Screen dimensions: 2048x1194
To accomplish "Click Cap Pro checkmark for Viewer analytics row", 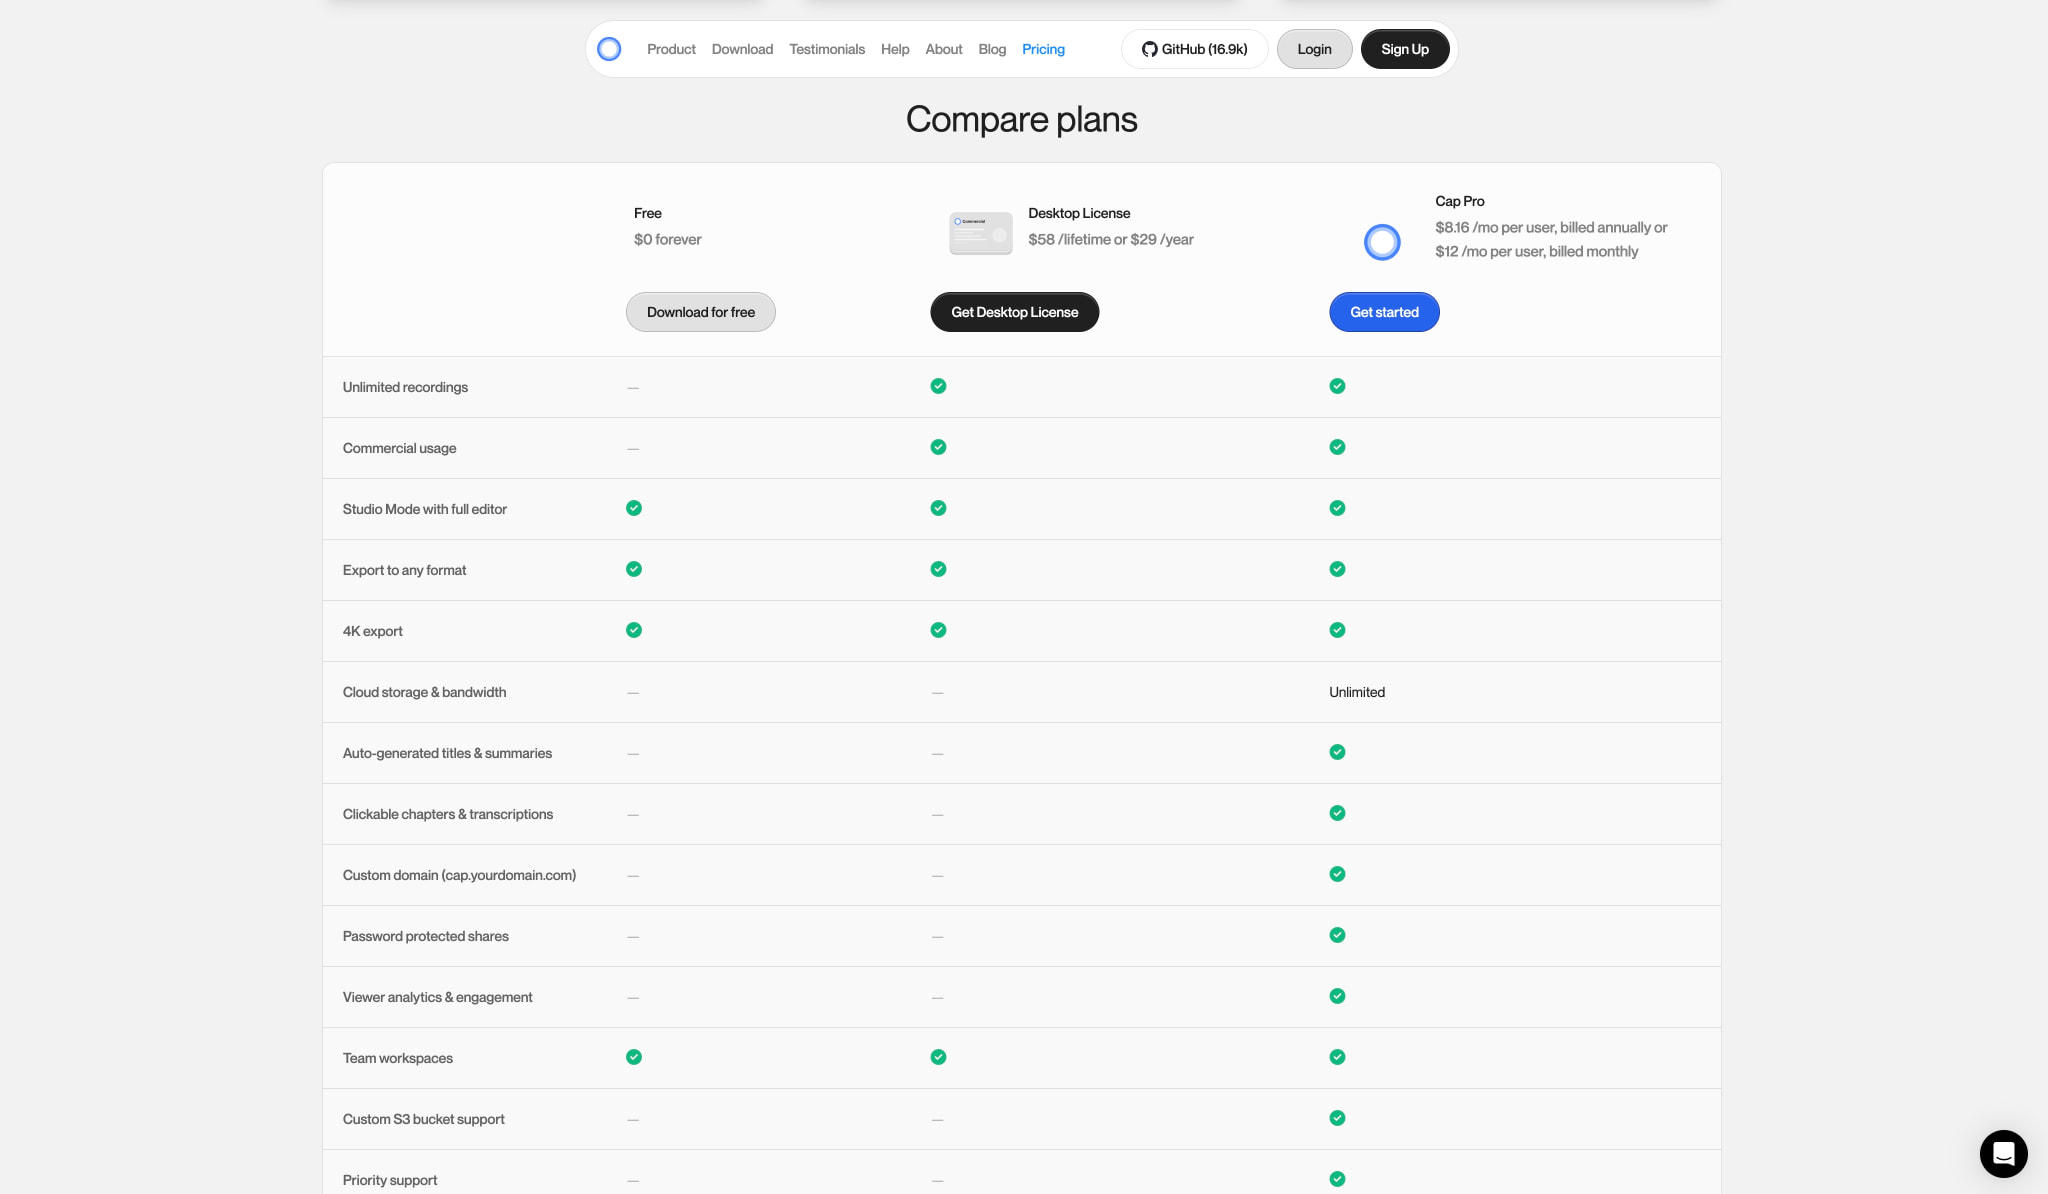I will coord(1337,996).
